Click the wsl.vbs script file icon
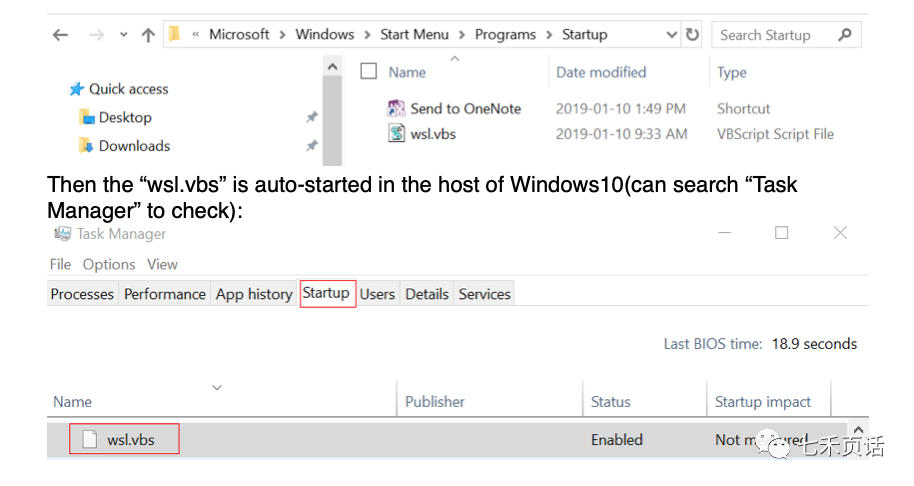 point(396,133)
